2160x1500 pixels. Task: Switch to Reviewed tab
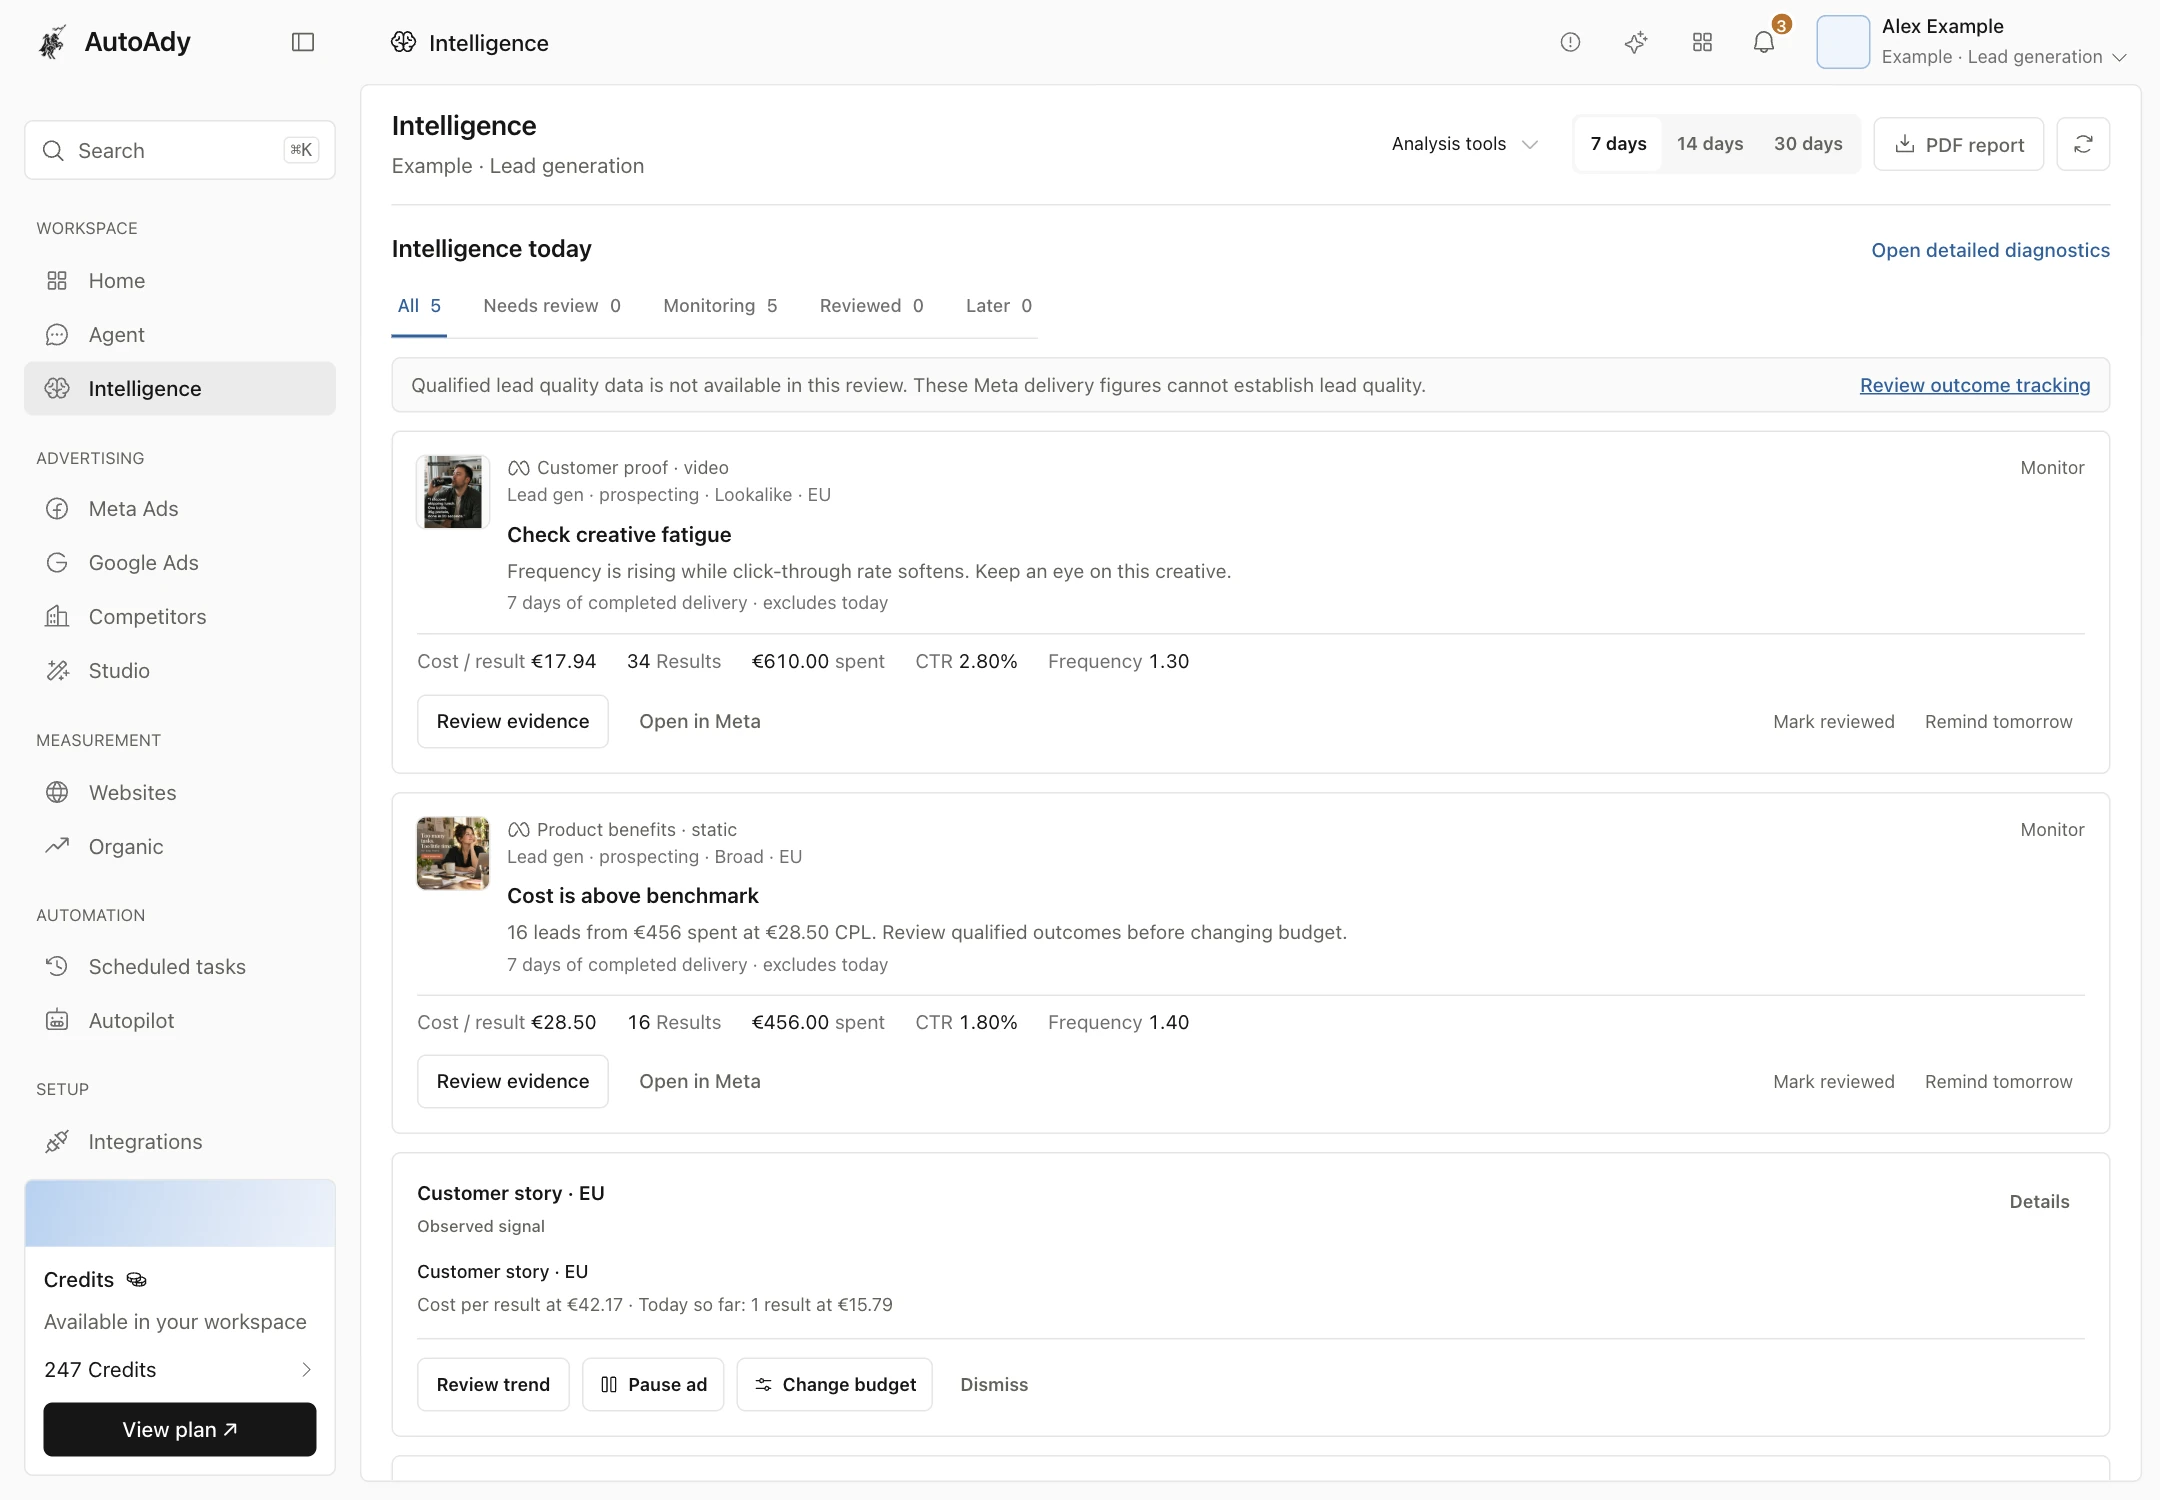(871, 306)
